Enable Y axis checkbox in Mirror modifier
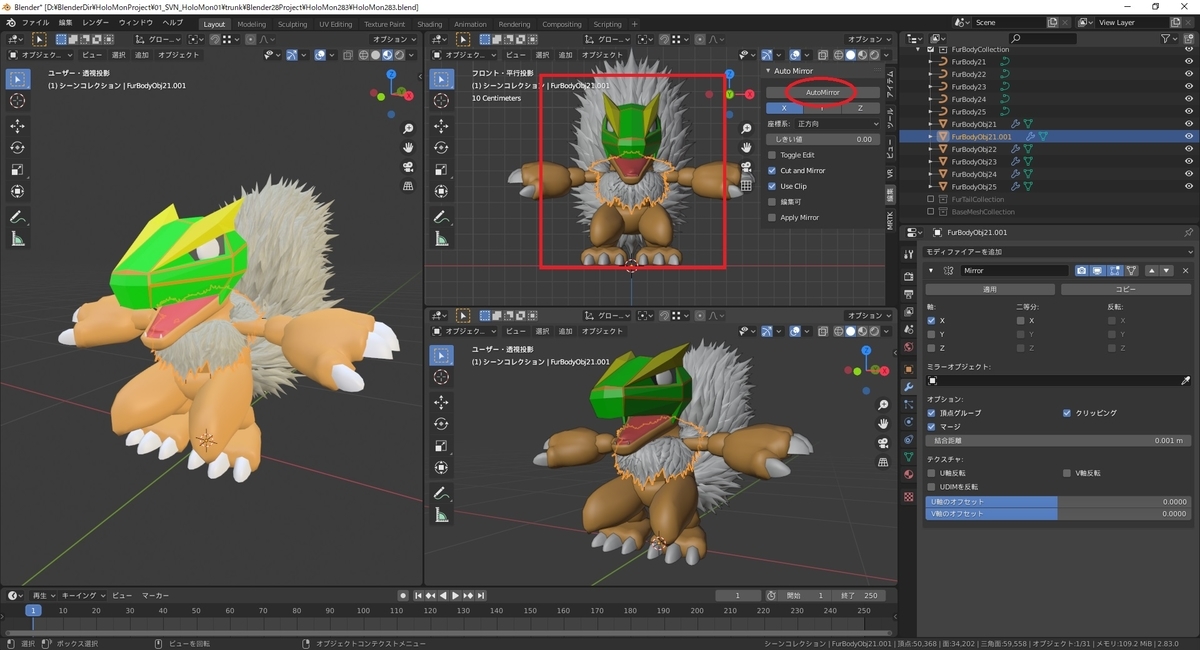This screenshot has height=650, width=1200. pyautogui.click(x=932, y=334)
